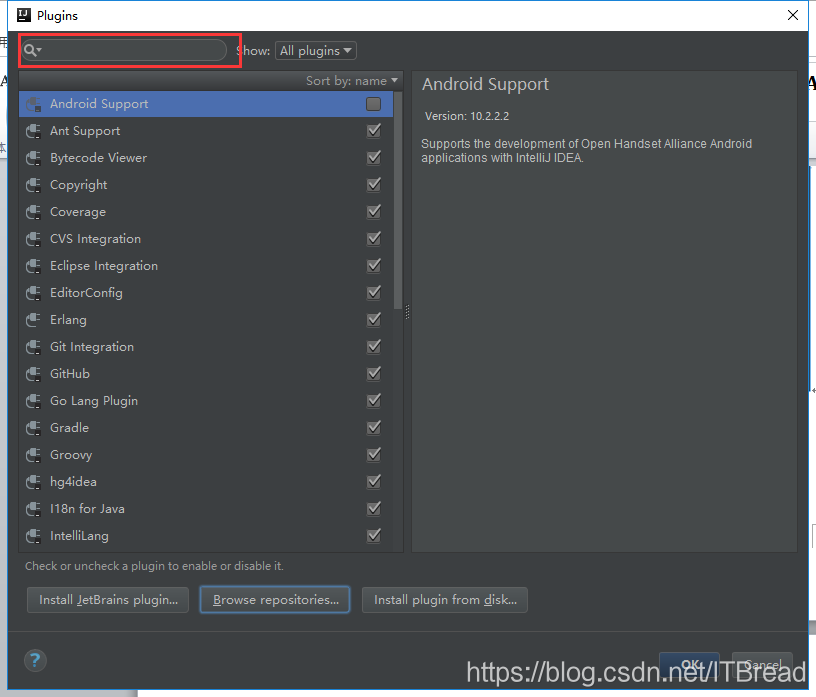This screenshot has width=816, height=697.
Task: Click Install JetBrains plugin button
Action: coord(108,600)
